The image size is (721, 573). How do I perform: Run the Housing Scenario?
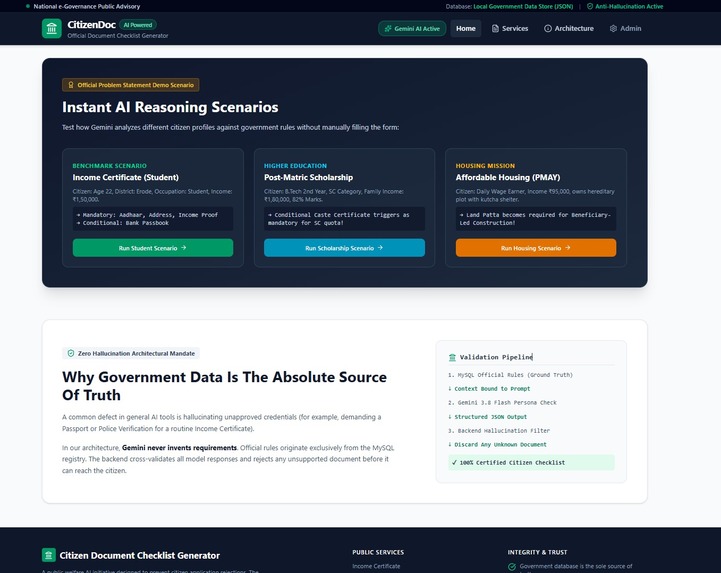(x=536, y=248)
